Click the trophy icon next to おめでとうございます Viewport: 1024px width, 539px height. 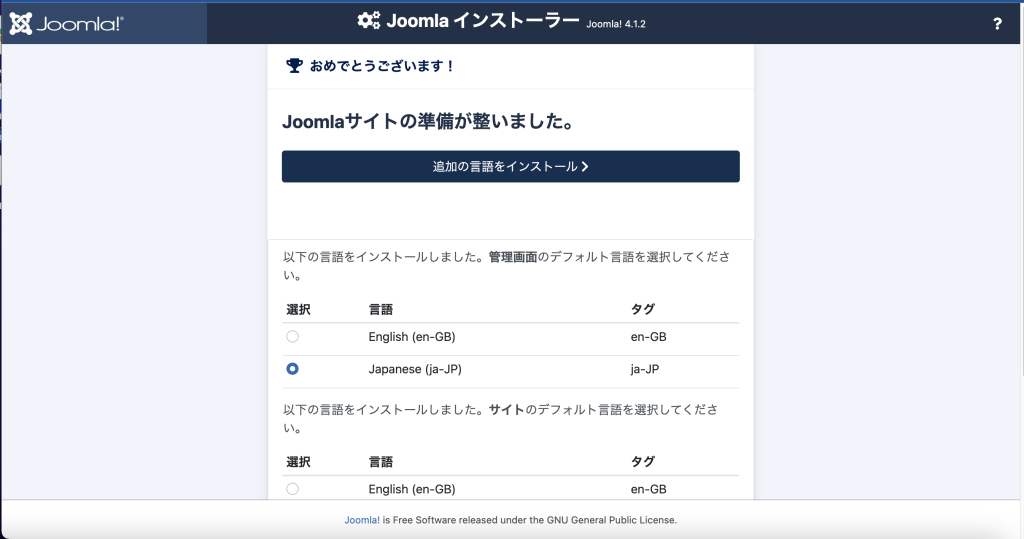295,65
